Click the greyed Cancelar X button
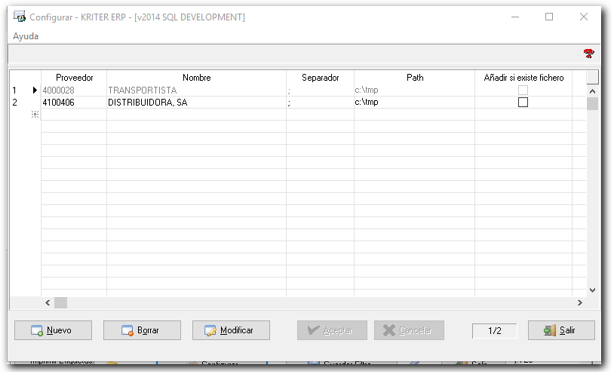This screenshot has height=372, width=612. [409, 330]
